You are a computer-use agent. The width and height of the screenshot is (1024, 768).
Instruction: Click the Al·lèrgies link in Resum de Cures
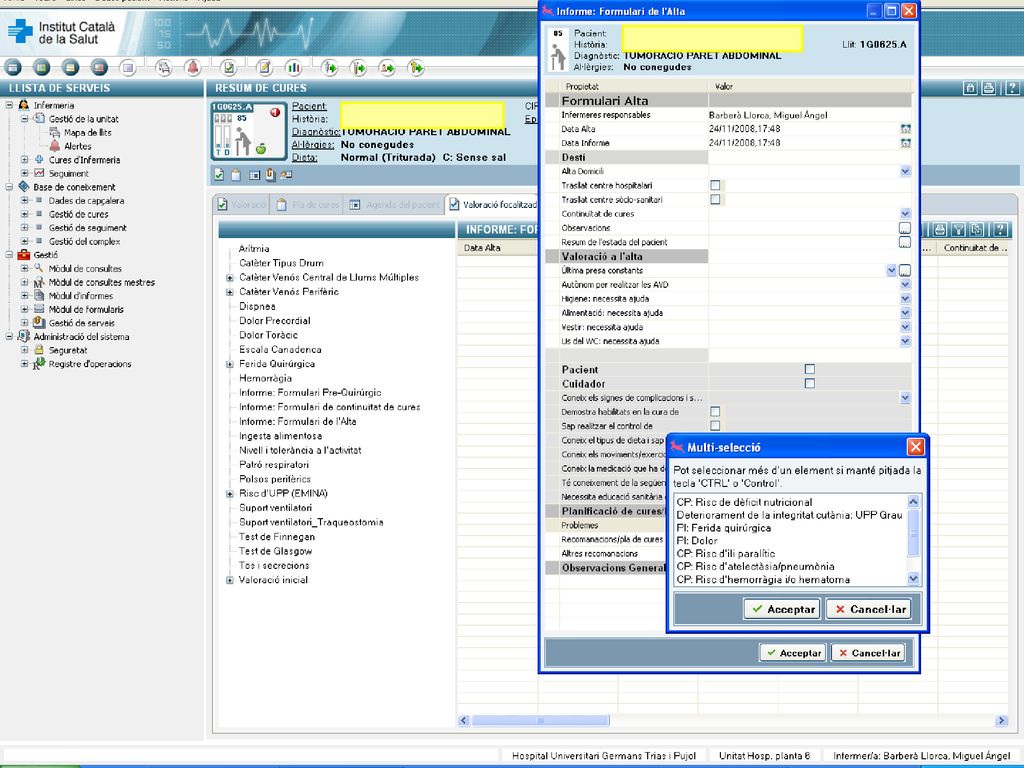click(313, 144)
